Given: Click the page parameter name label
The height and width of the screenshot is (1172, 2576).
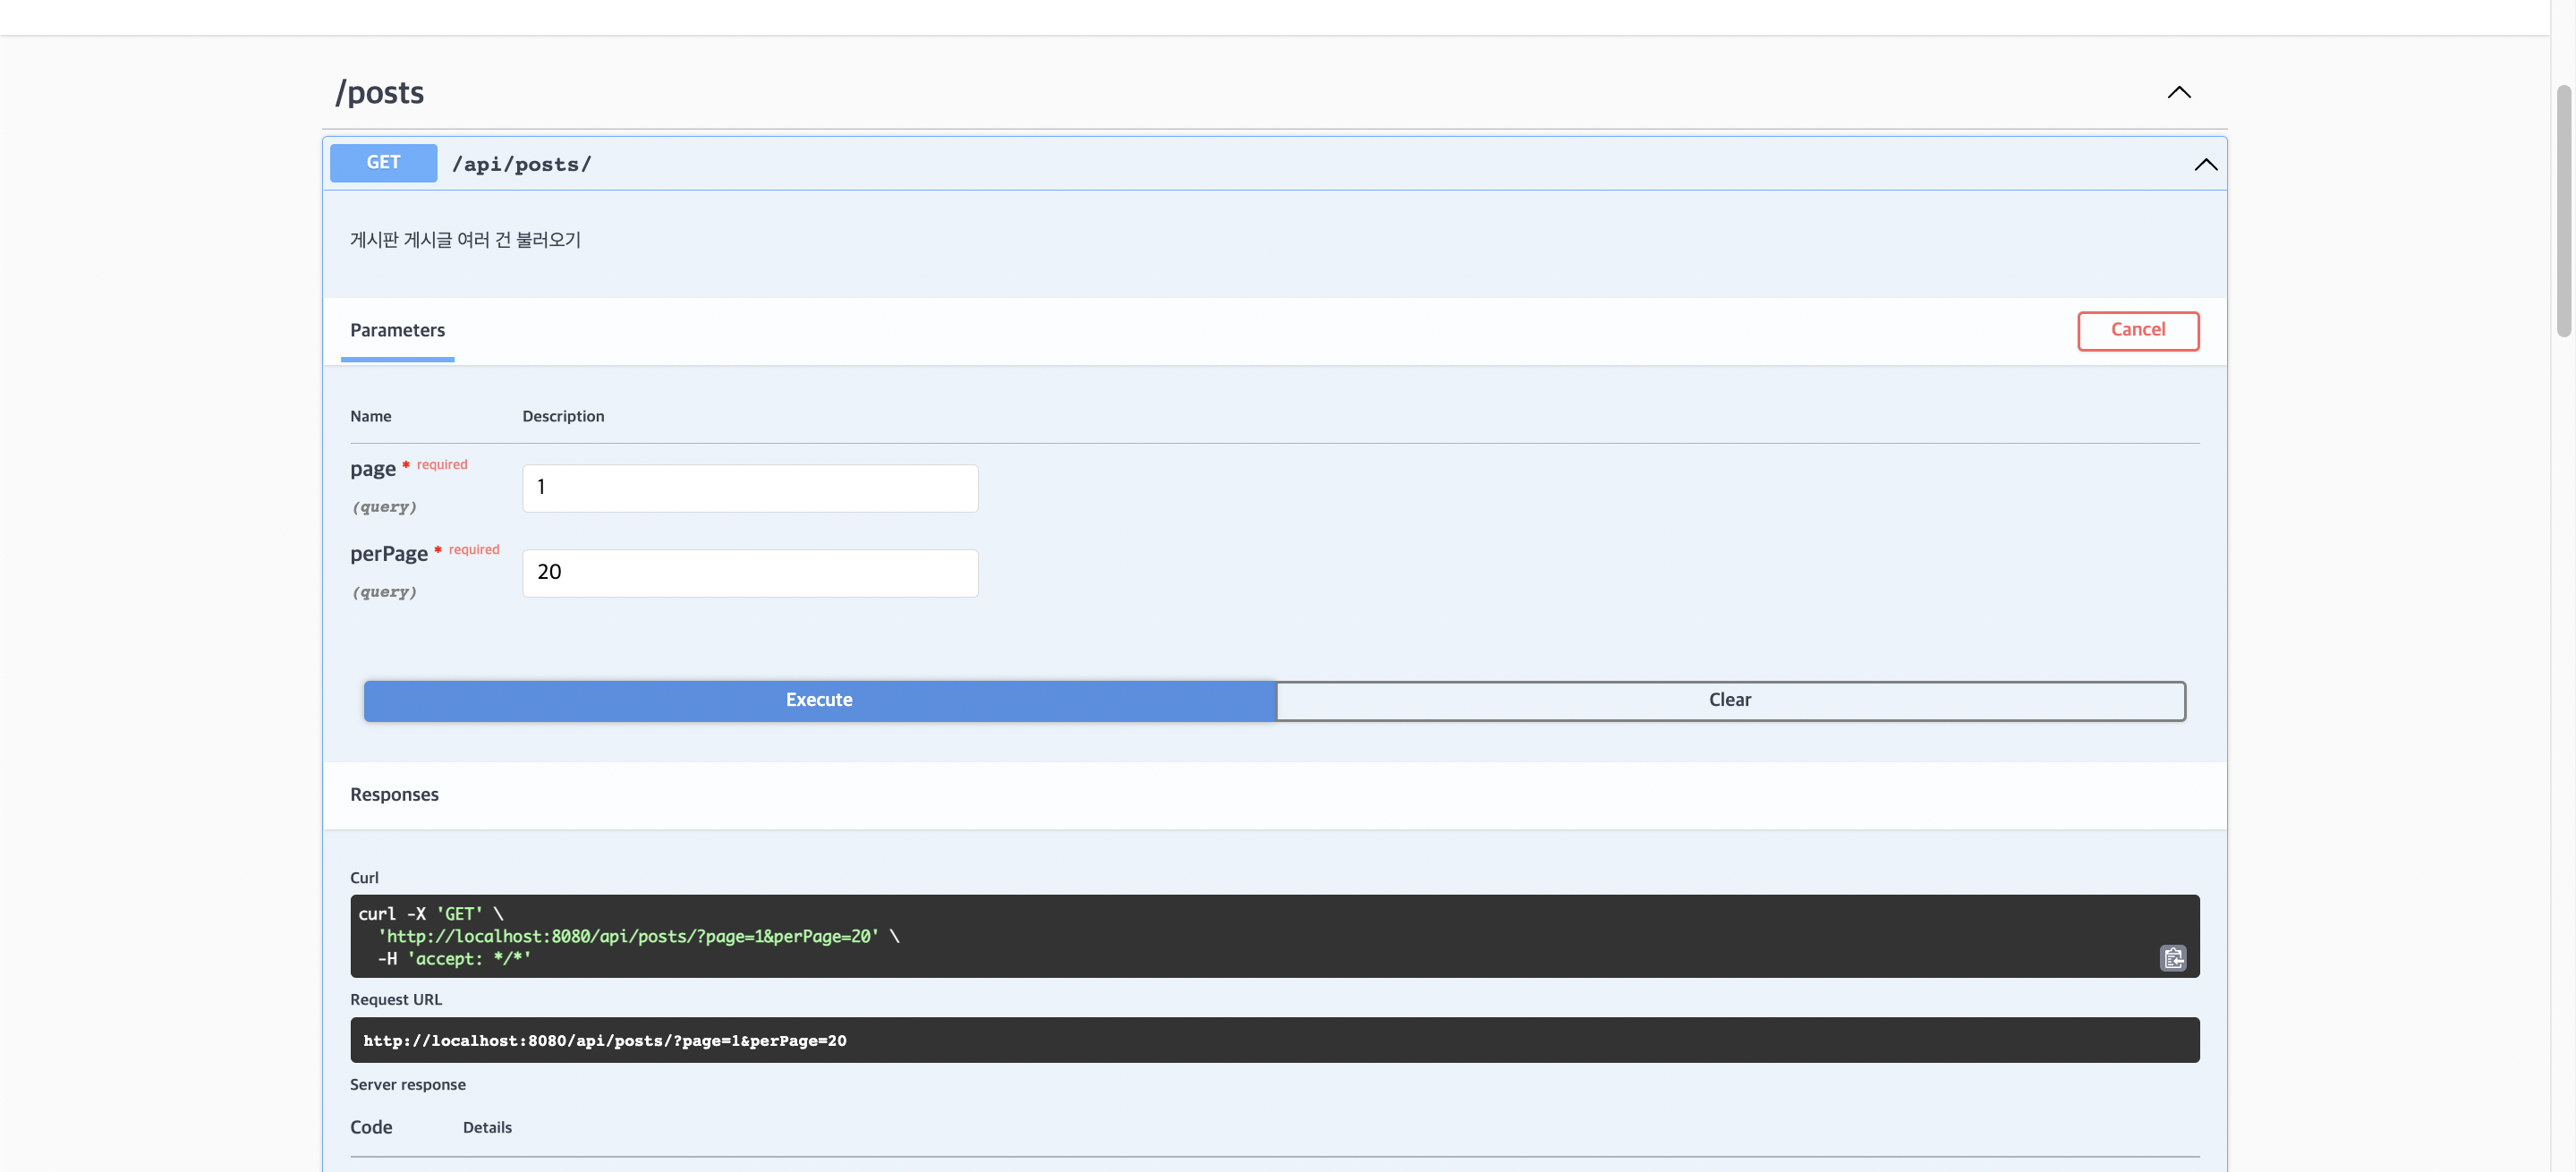Looking at the screenshot, I should click(372, 468).
